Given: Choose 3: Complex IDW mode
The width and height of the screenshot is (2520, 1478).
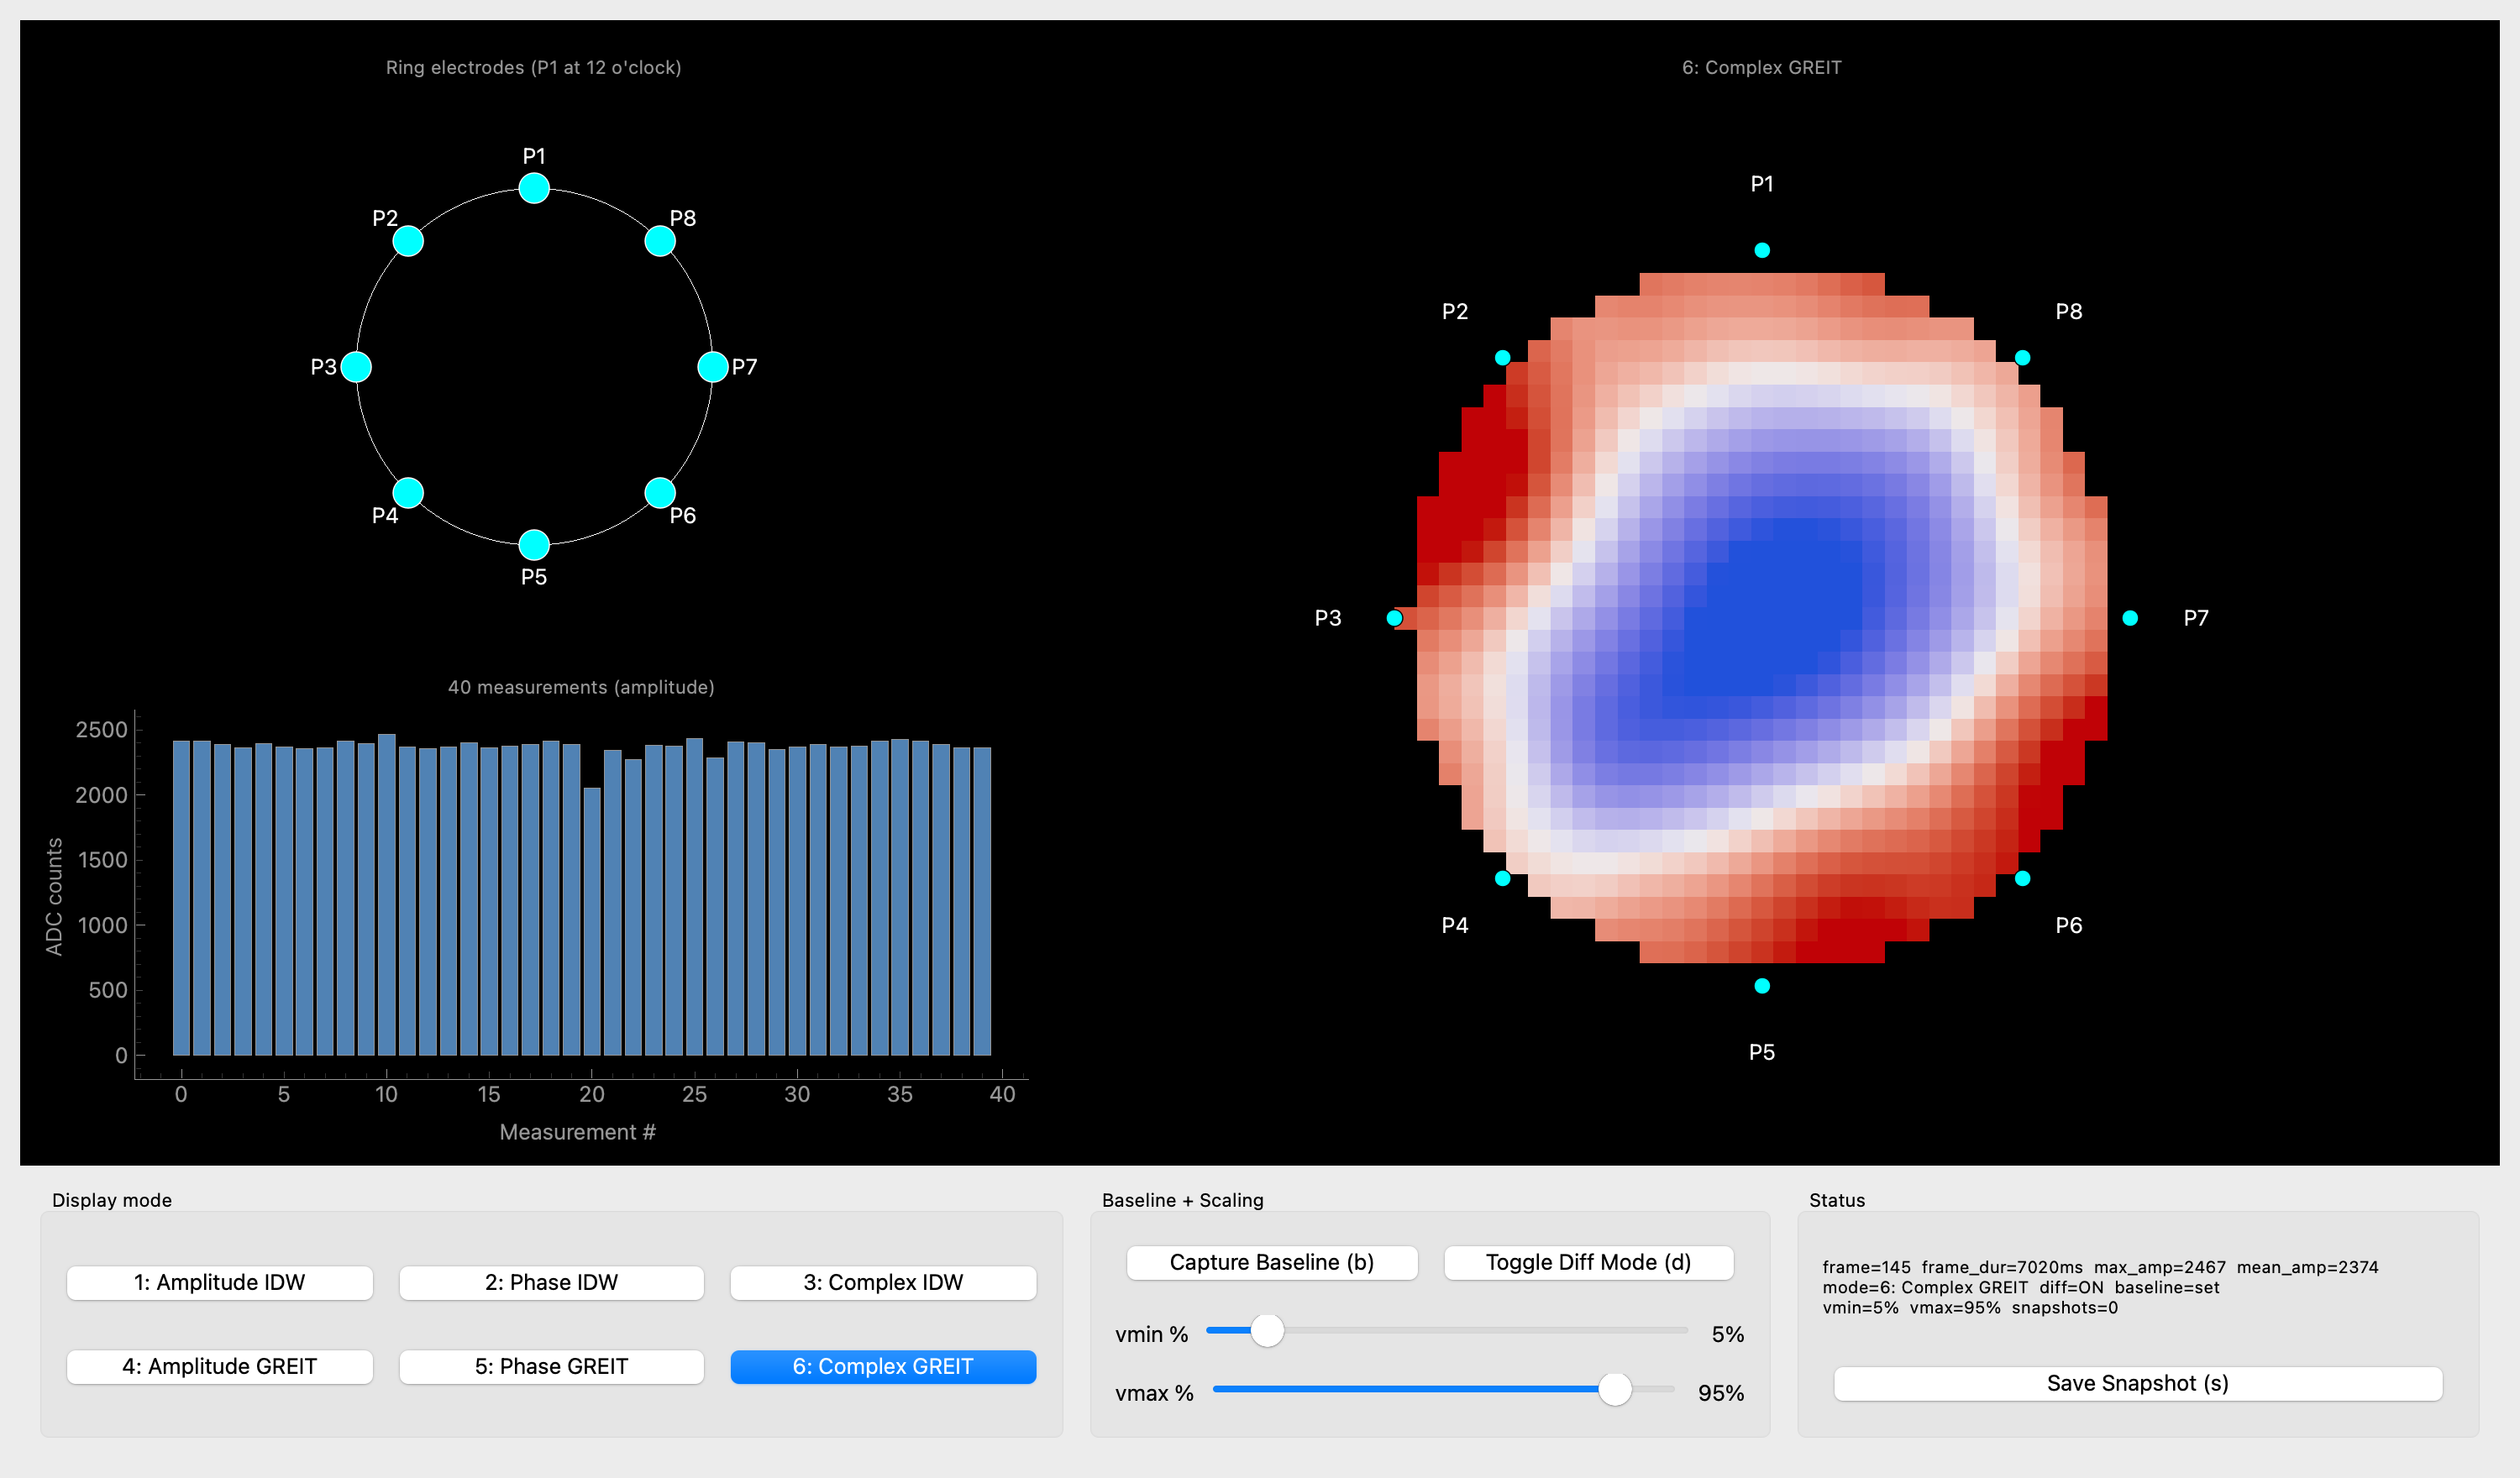Looking at the screenshot, I should 883,1282.
